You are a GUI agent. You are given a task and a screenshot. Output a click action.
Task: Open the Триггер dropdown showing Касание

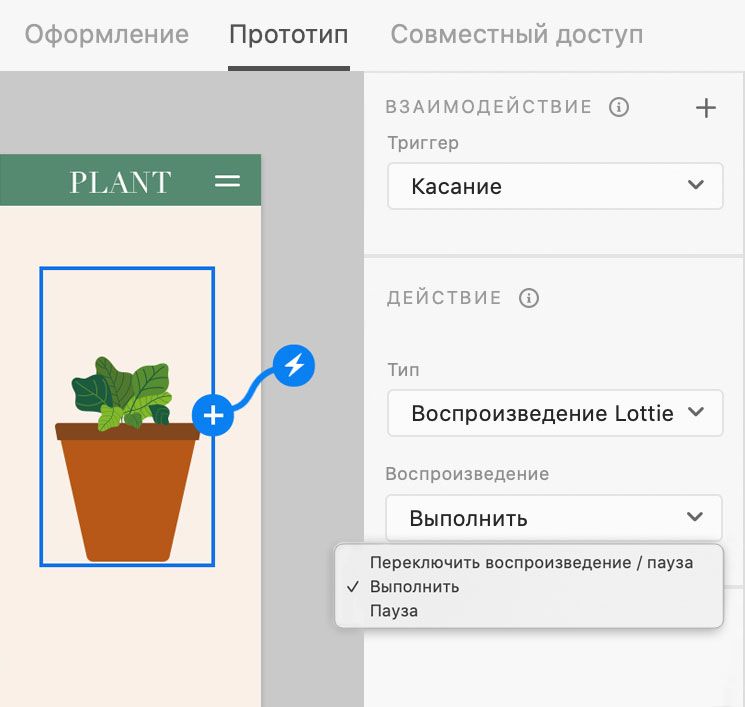coord(555,186)
